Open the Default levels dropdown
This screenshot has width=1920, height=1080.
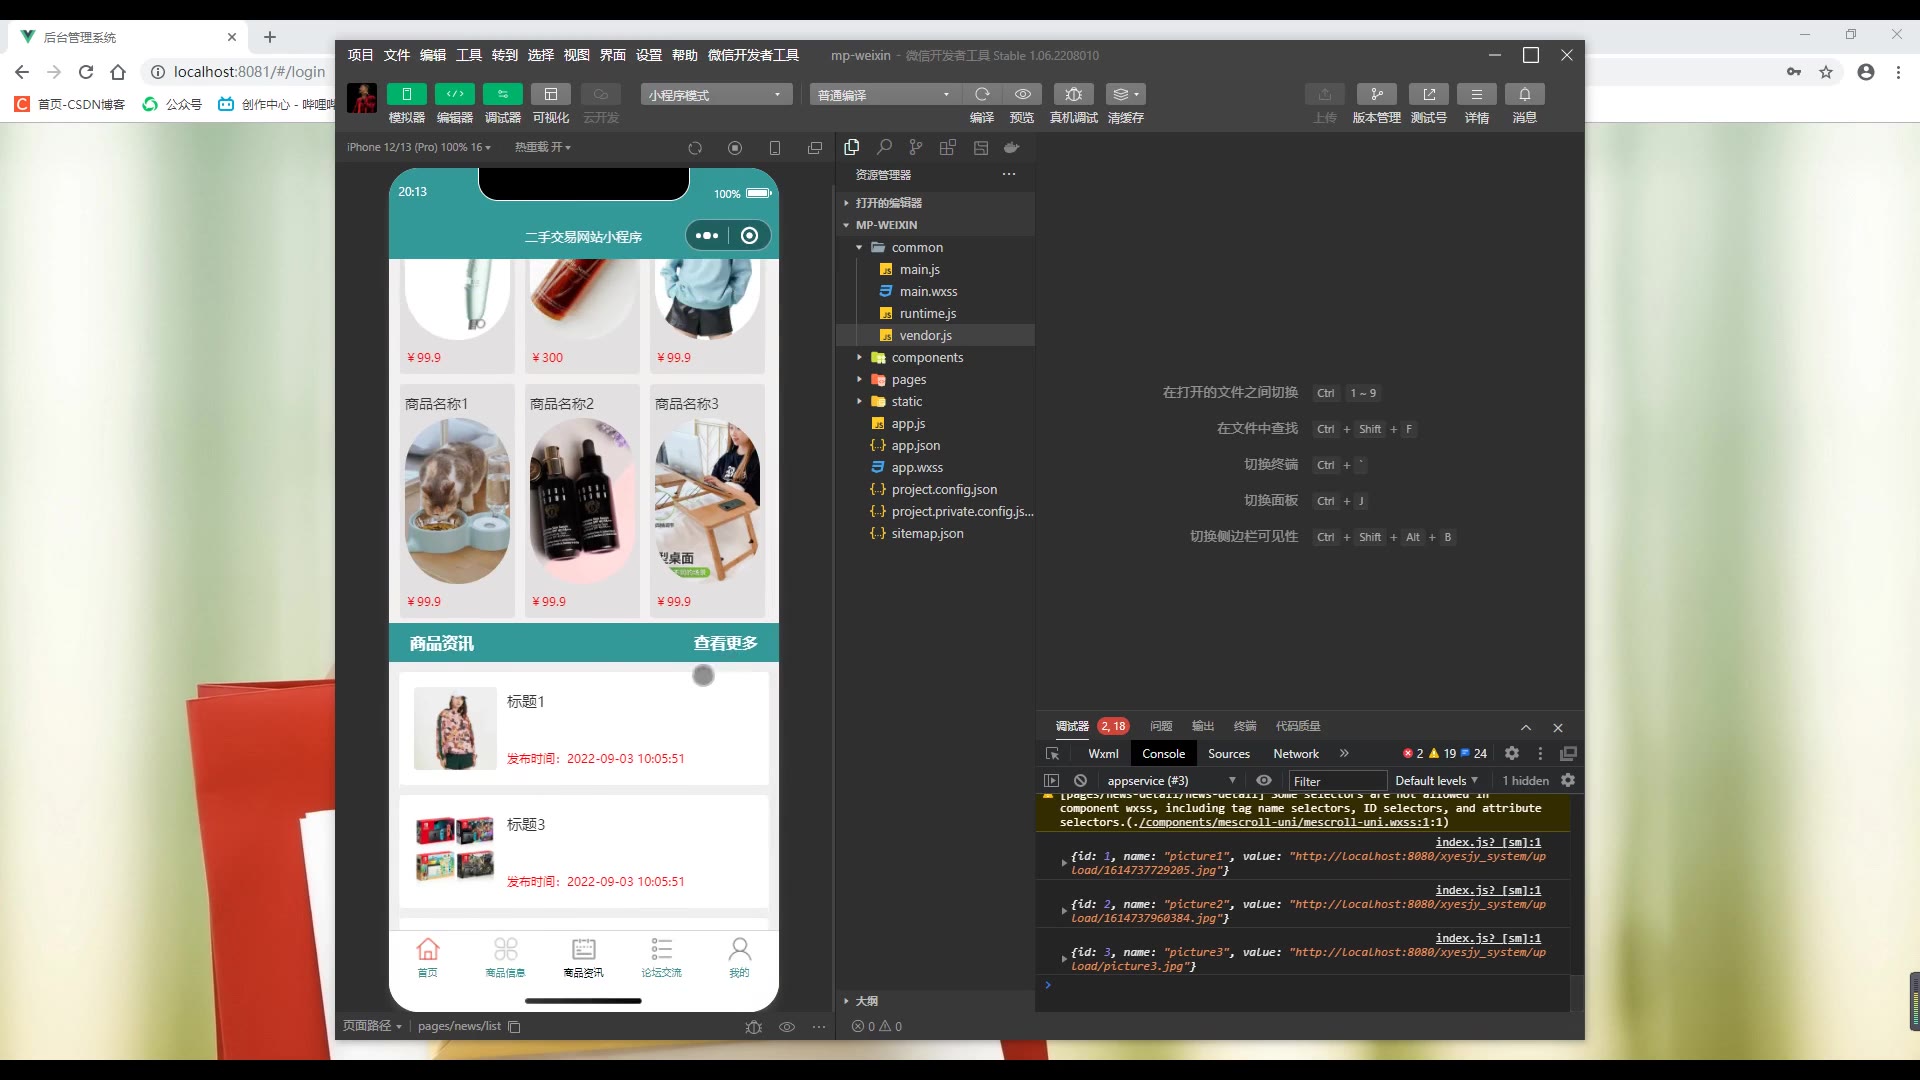pos(1436,781)
